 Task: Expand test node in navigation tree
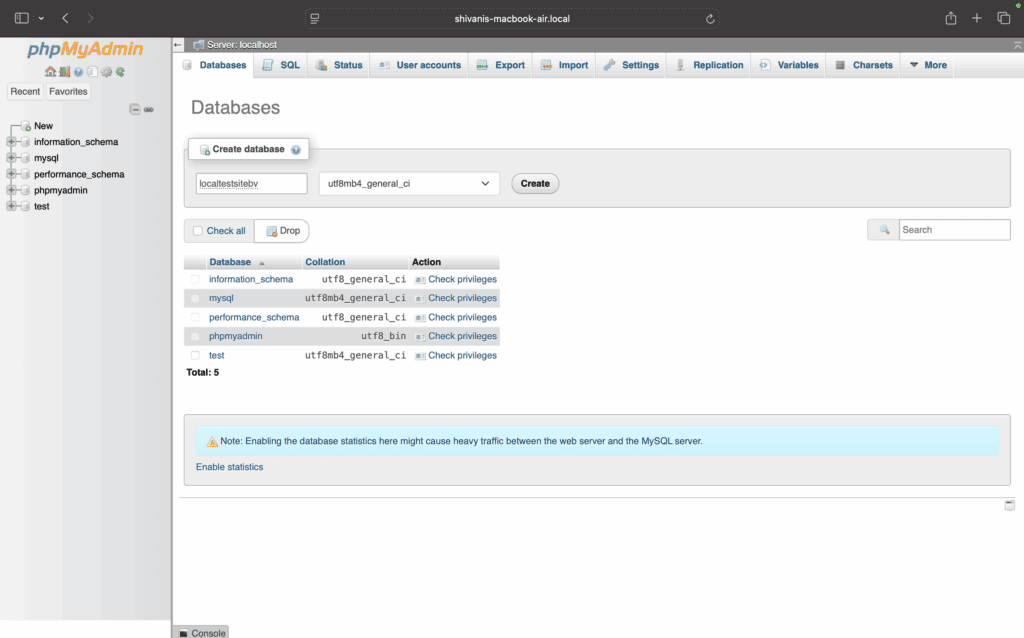coord(11,206)
